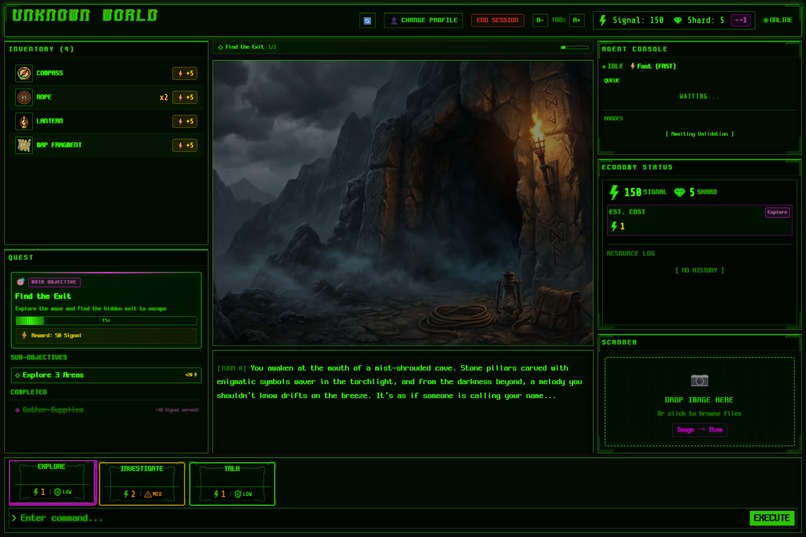Sell Map Fragment for +5 signal
The image size is (806, 537).
tap(185, 145)
